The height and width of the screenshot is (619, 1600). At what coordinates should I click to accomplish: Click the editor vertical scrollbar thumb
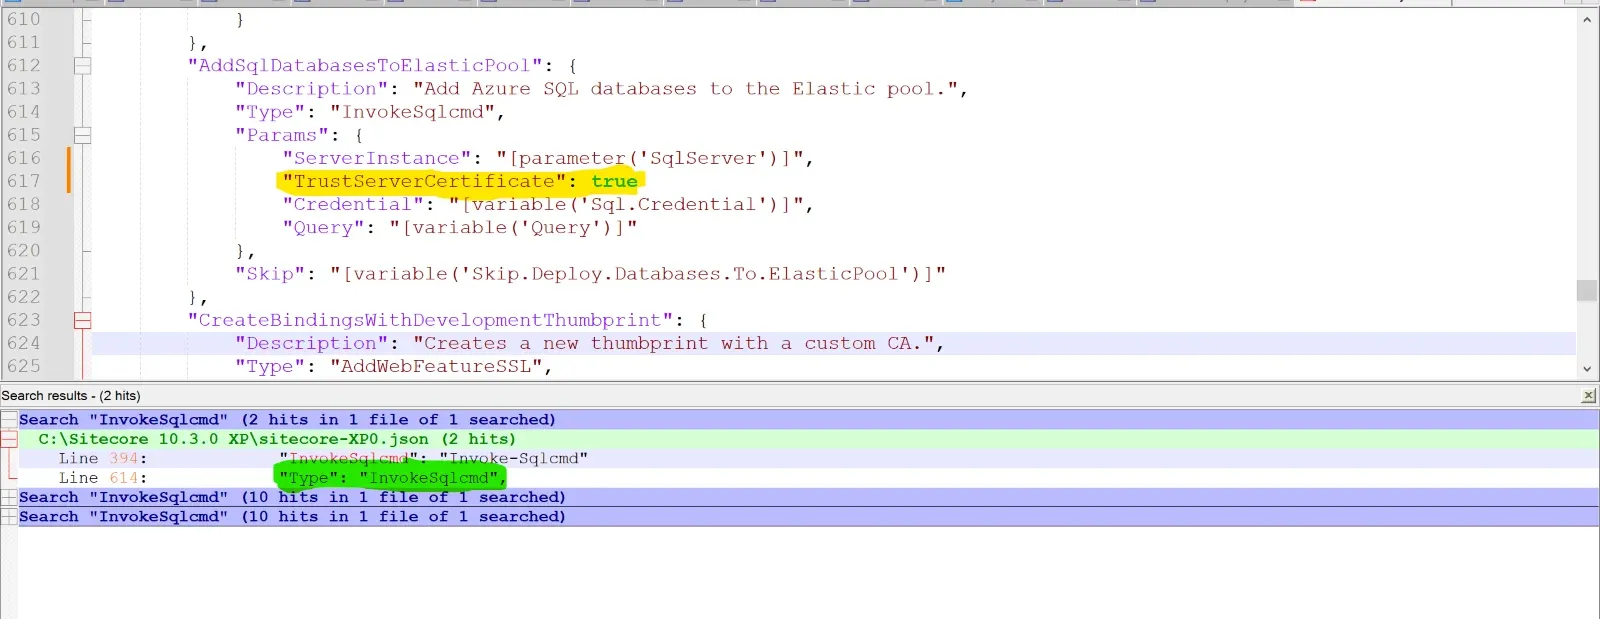click(1587, 290)
